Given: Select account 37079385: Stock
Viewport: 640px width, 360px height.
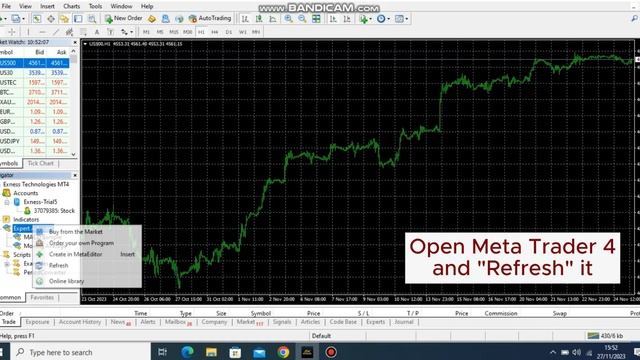Looking at the screenshot, I should tap(54, 211).
